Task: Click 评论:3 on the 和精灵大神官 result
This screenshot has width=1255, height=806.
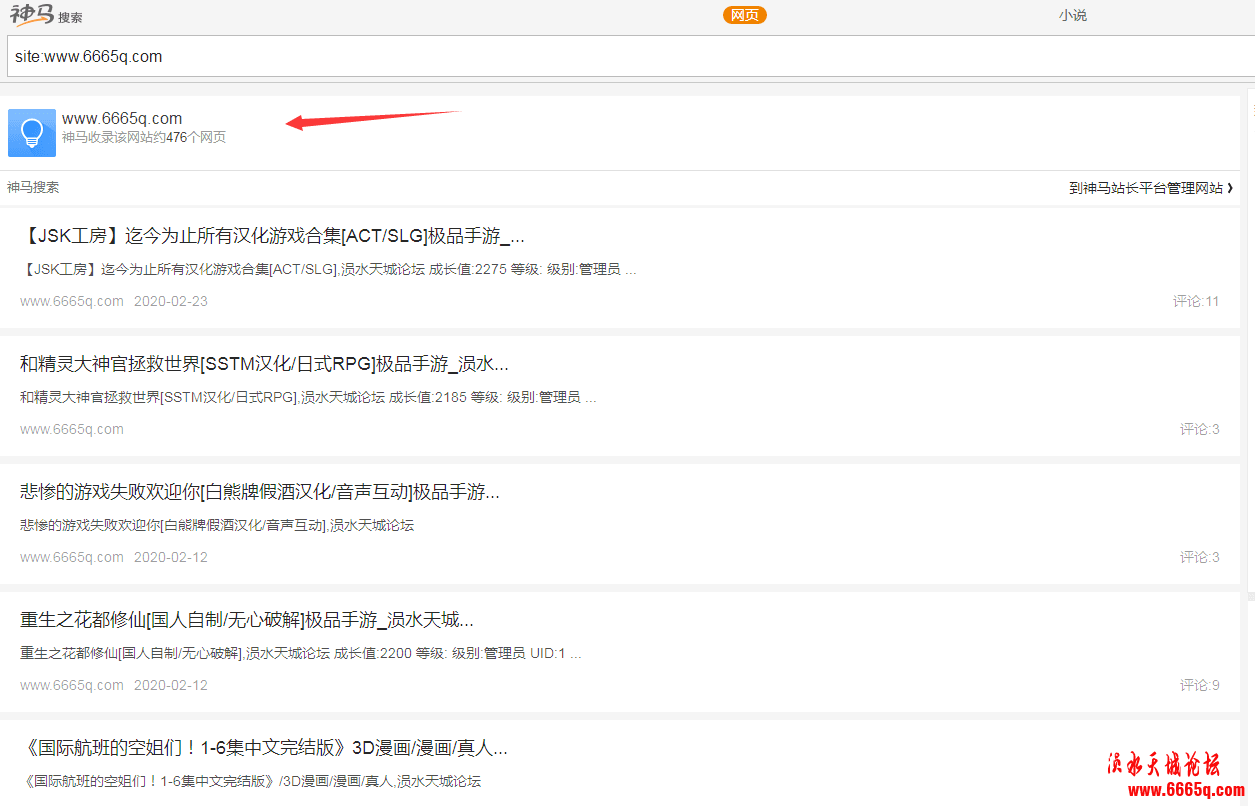Action: (1200, 429)
